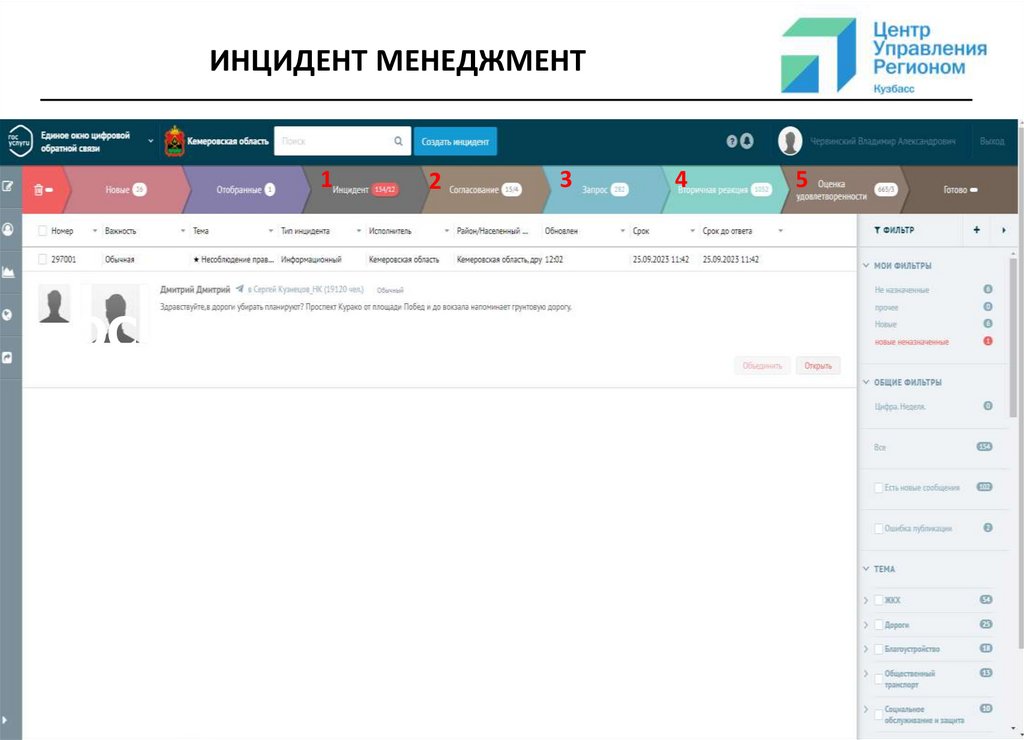Tick the checkbox for incident 297001
The width and height of the screenshot is (1024, 740).
click(x=42, y=259)
